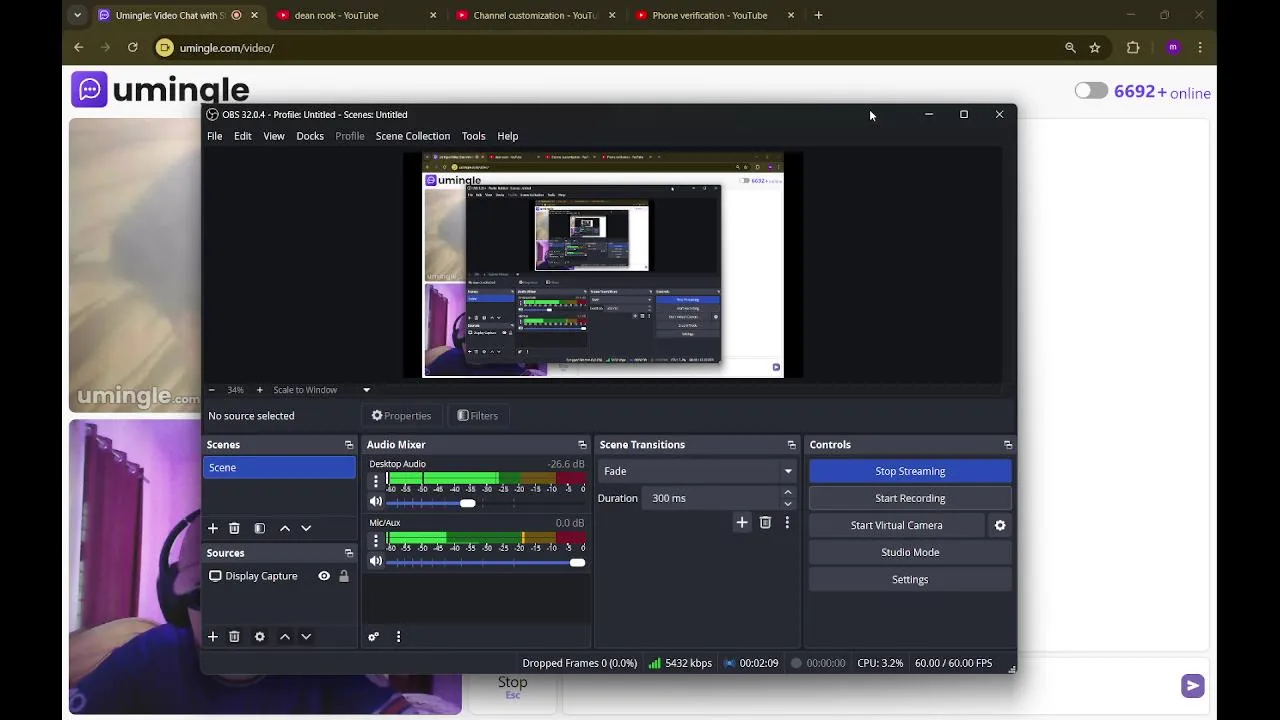Screen dimensions: 1280x720
Task: Switch to dean rook YouTube tab
Action: point(357,15)
